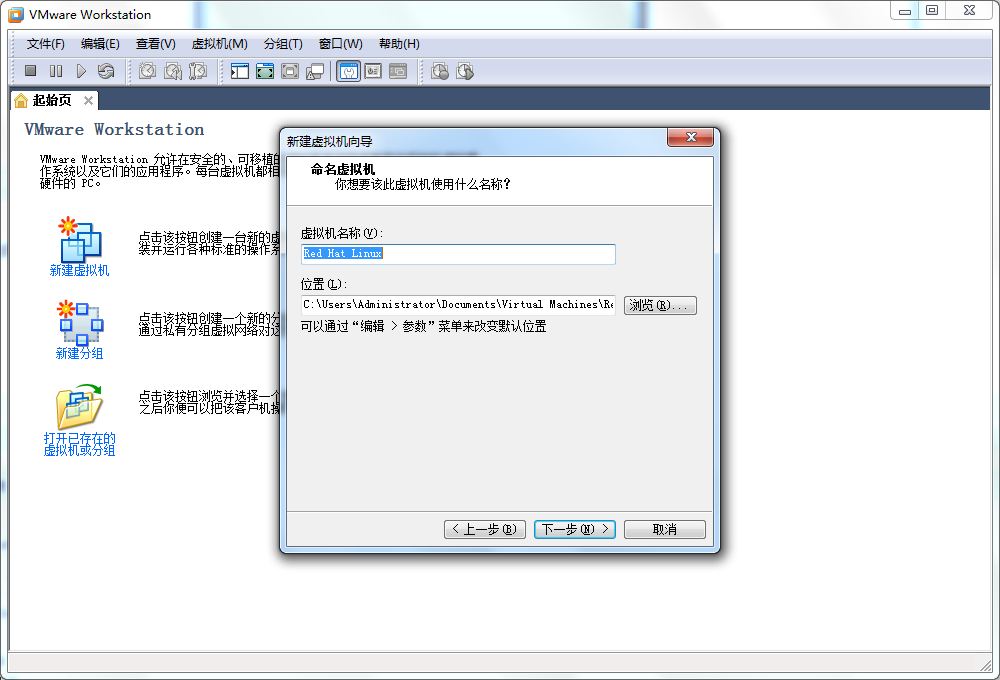Click the 你想要该此虚拟机使用什么名称? text
The width and height of the screenshot is (1000, 680).
[422, 184]
